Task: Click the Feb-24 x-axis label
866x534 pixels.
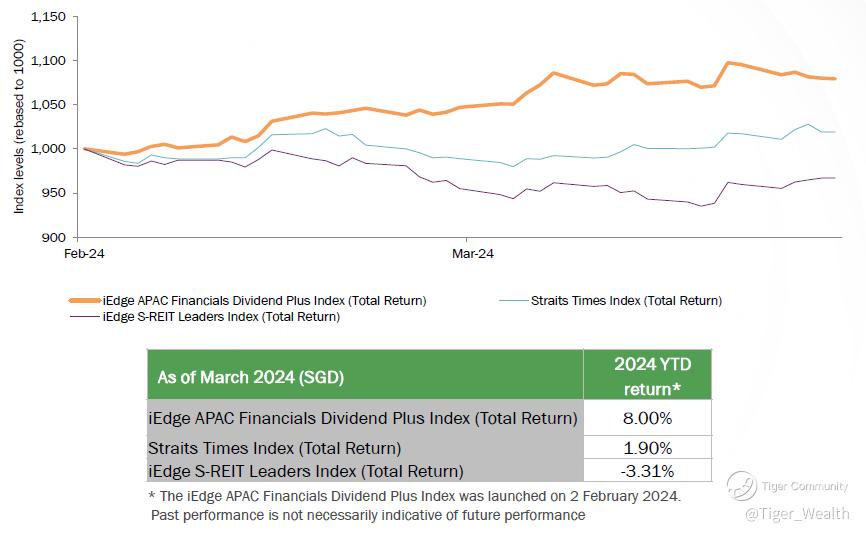Action: point(82,254)
